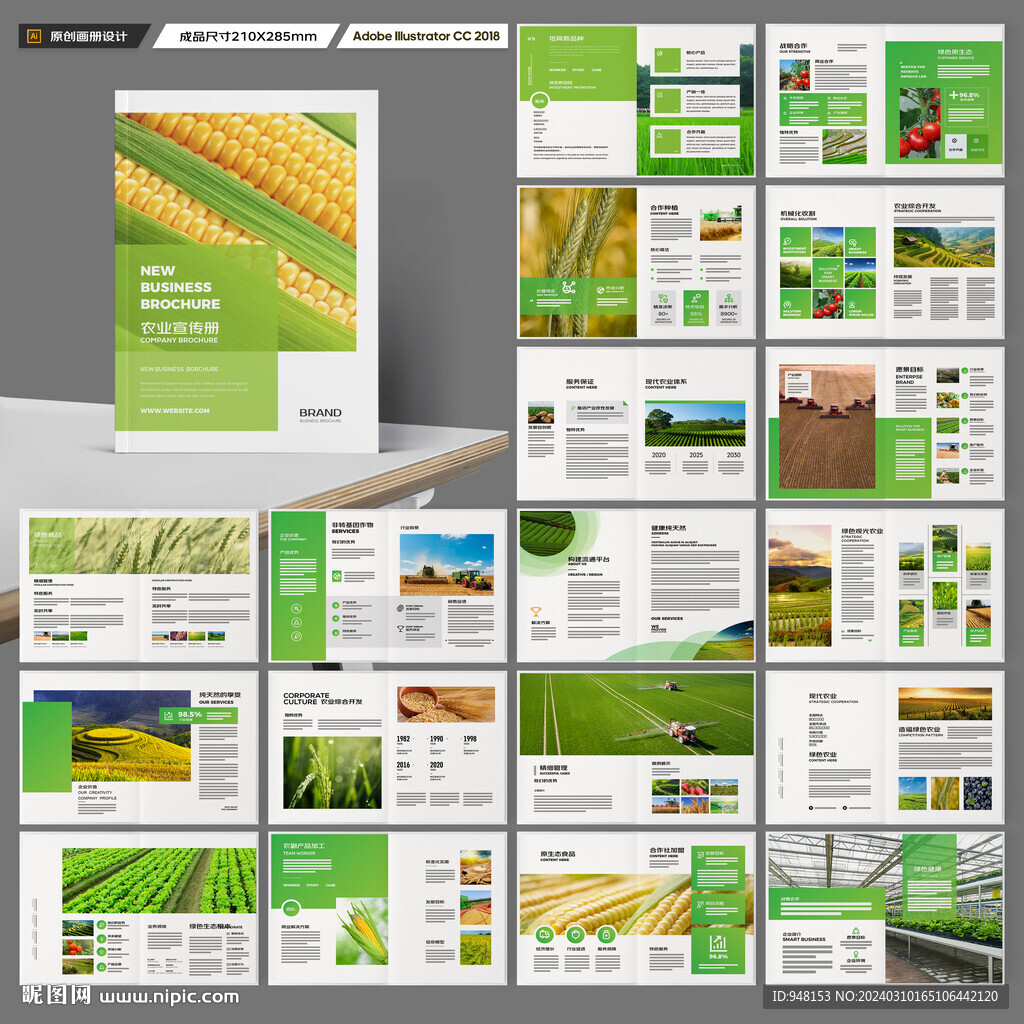The height and width of the screenshot is (1024, 1024).
Task: Click the '1998' timeline year
Action: point(470,739)
